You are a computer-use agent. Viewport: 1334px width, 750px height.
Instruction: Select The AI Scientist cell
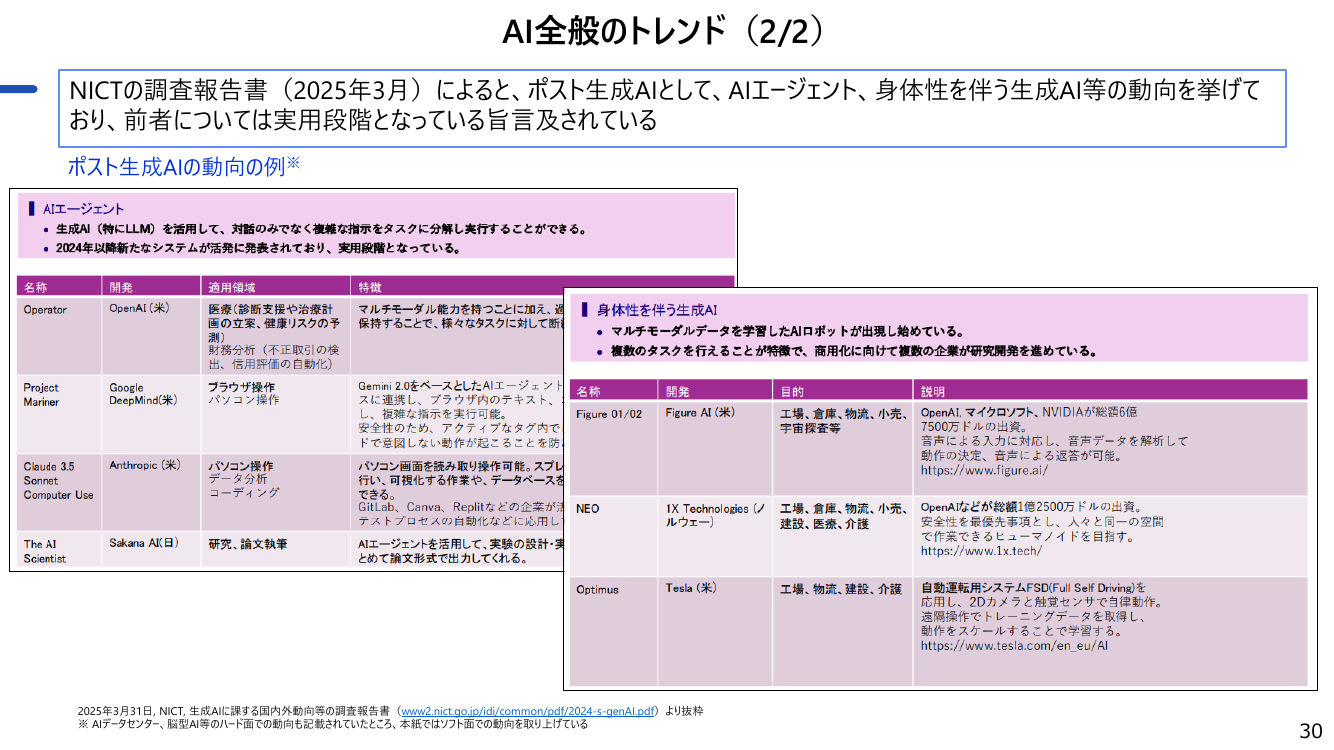(61, 551)
